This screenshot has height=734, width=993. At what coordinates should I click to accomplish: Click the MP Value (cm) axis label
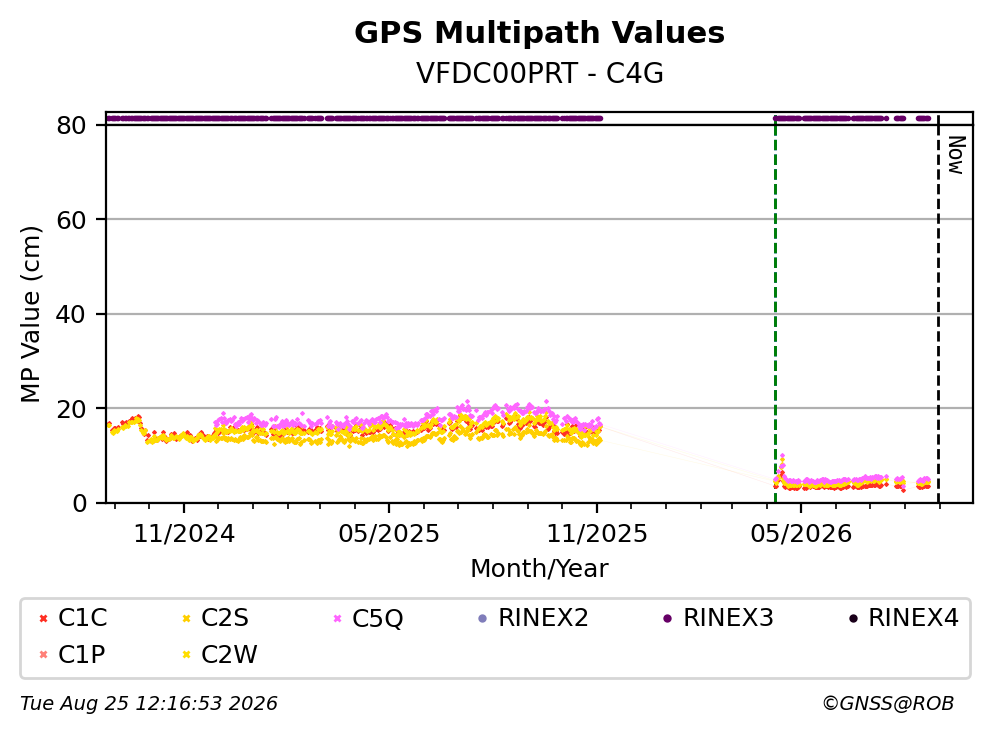tap(30, 314)
